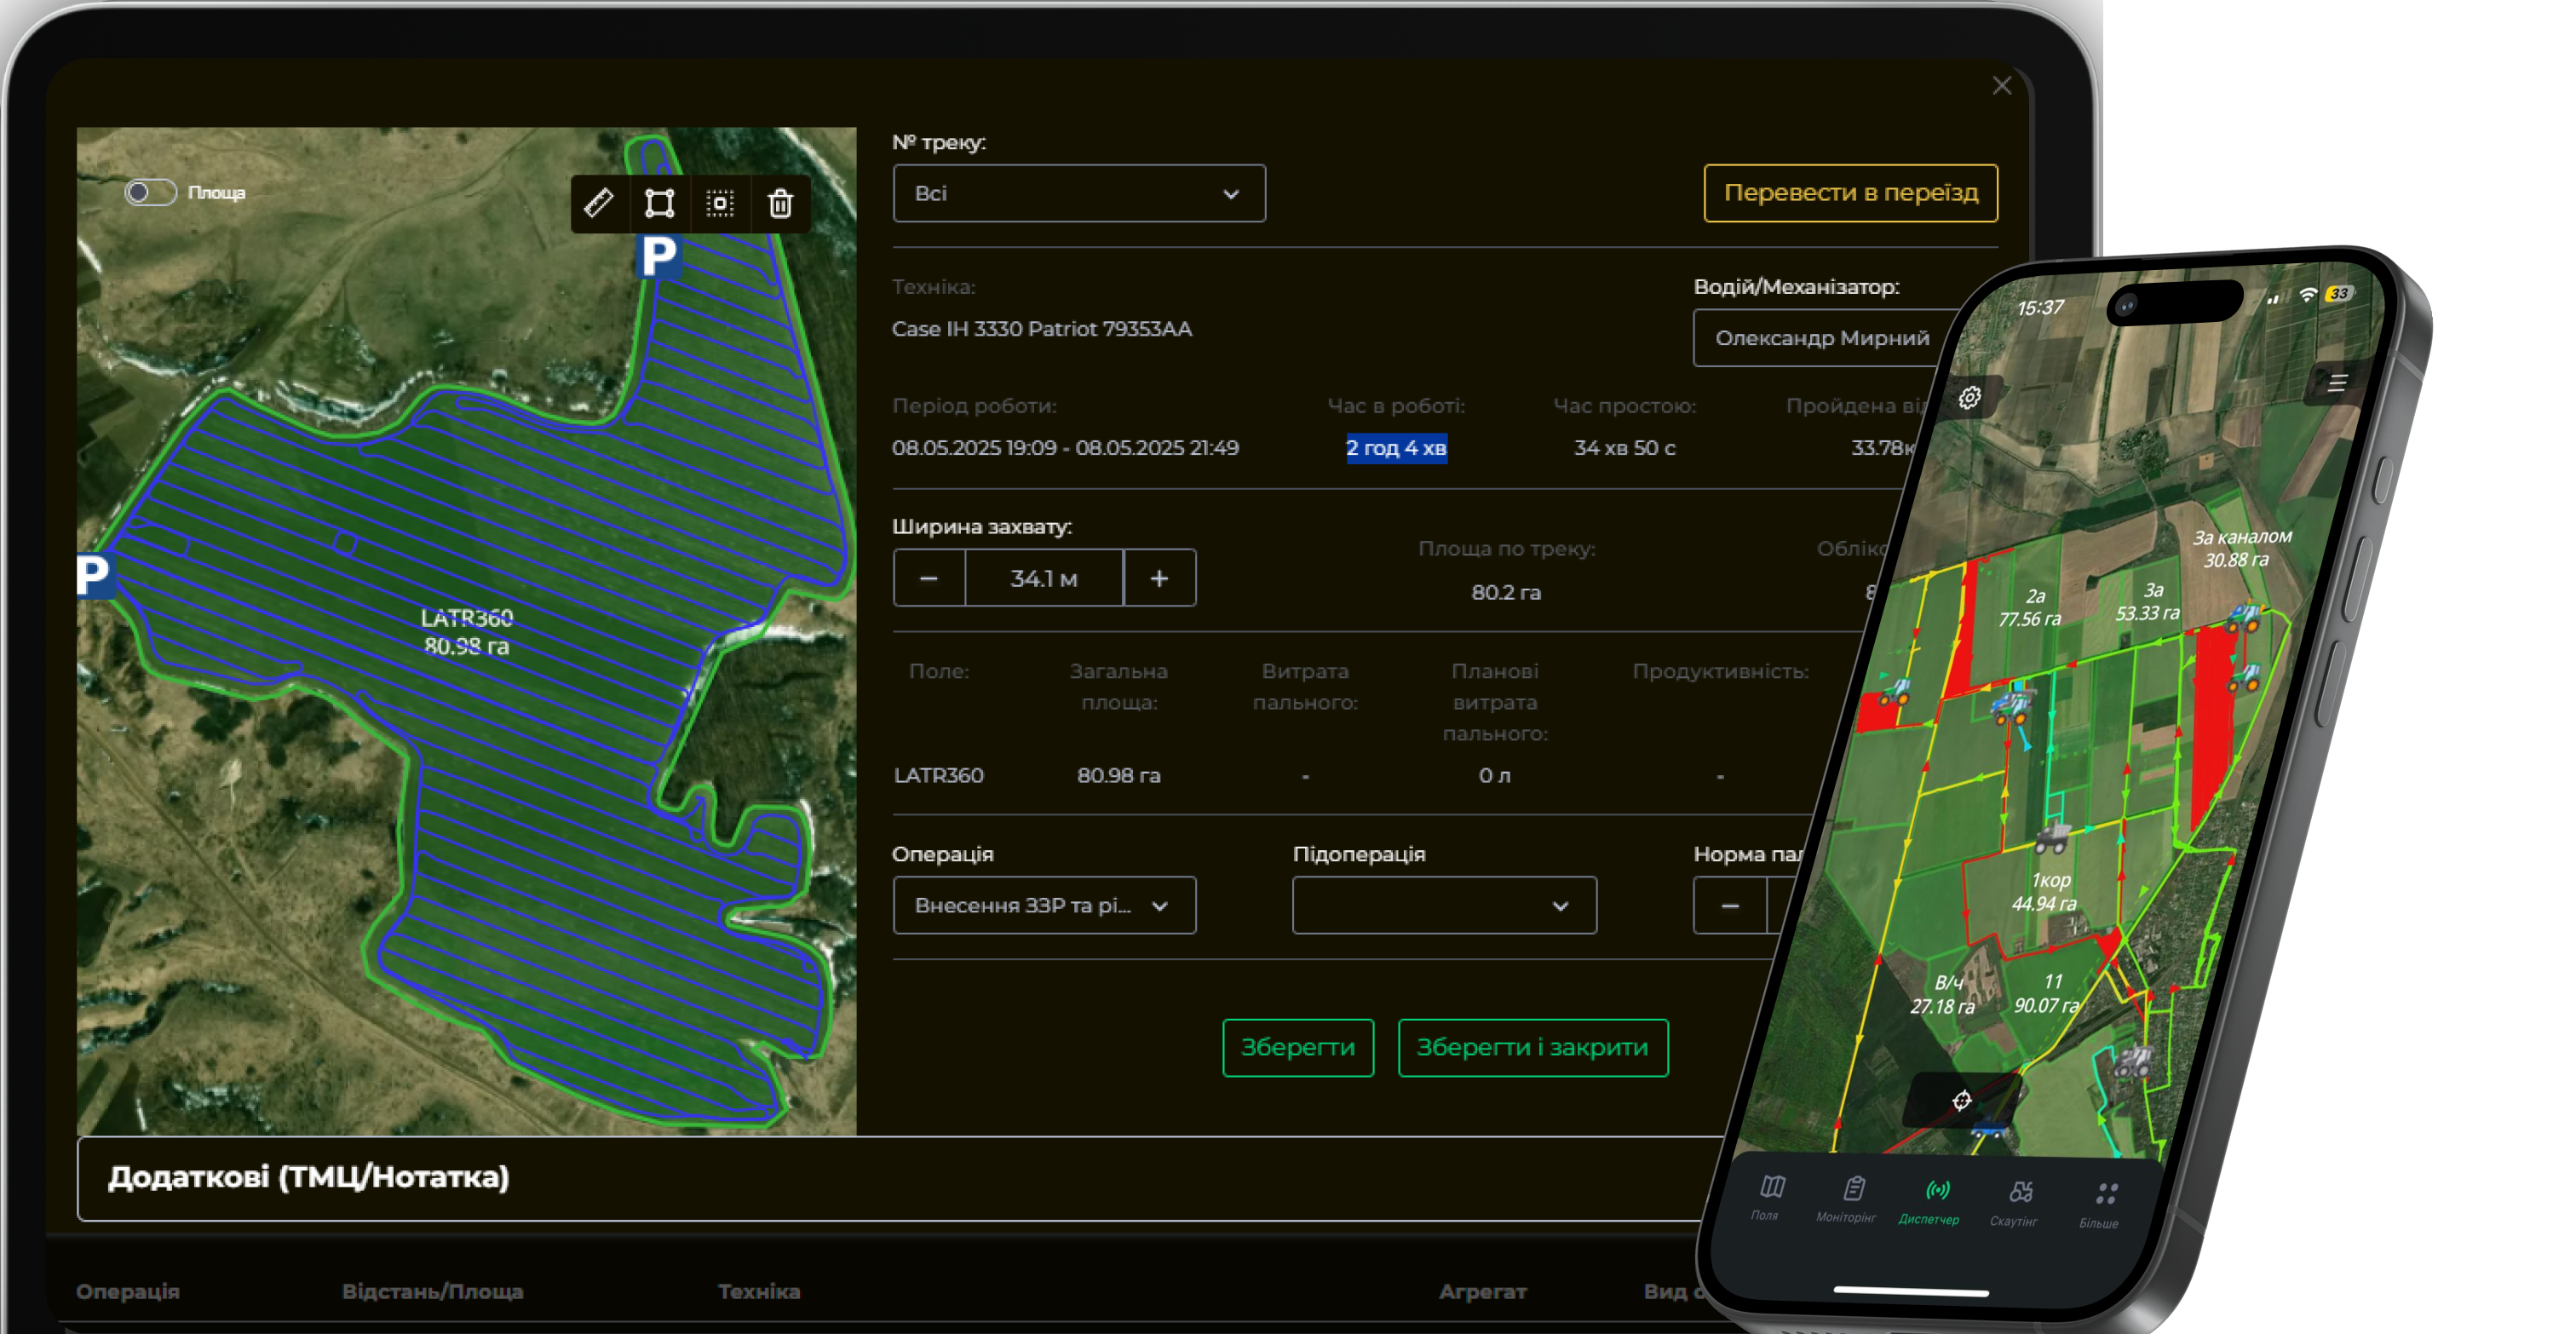
Task: Increase capture width with plus
Action: tap(1159, 578)
